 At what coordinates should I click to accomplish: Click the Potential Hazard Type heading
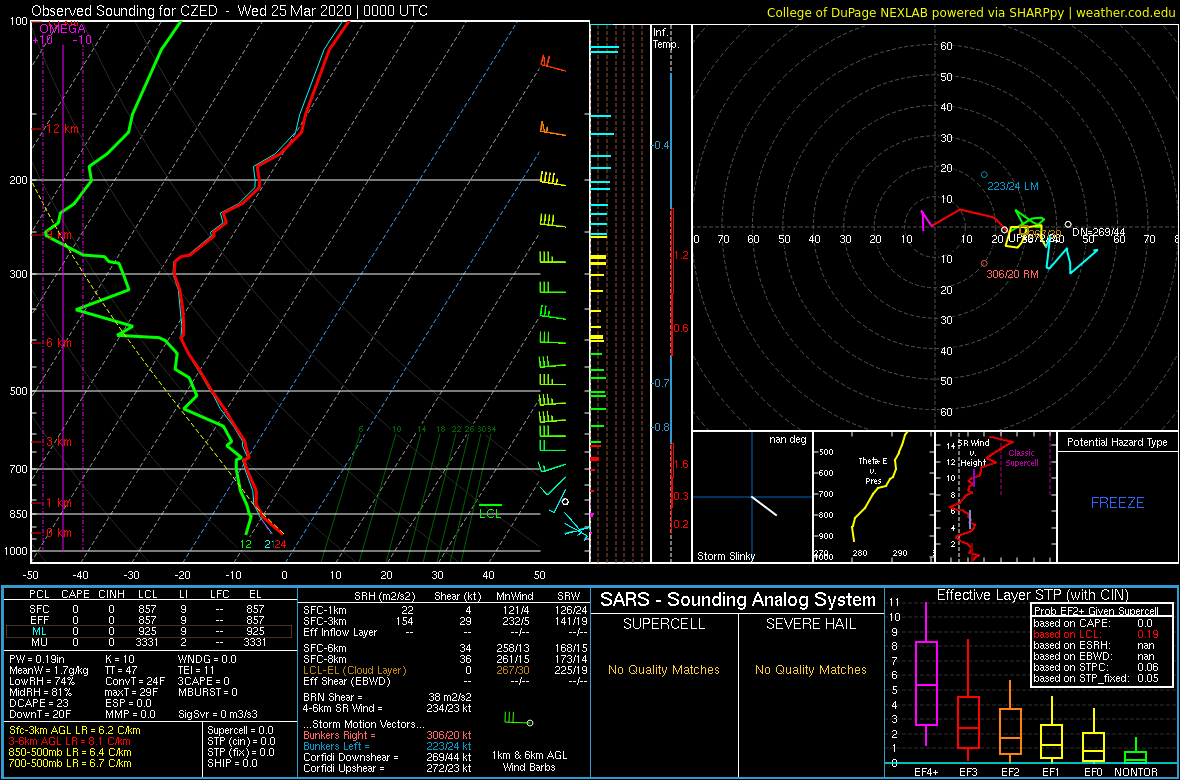point(1117,443)
